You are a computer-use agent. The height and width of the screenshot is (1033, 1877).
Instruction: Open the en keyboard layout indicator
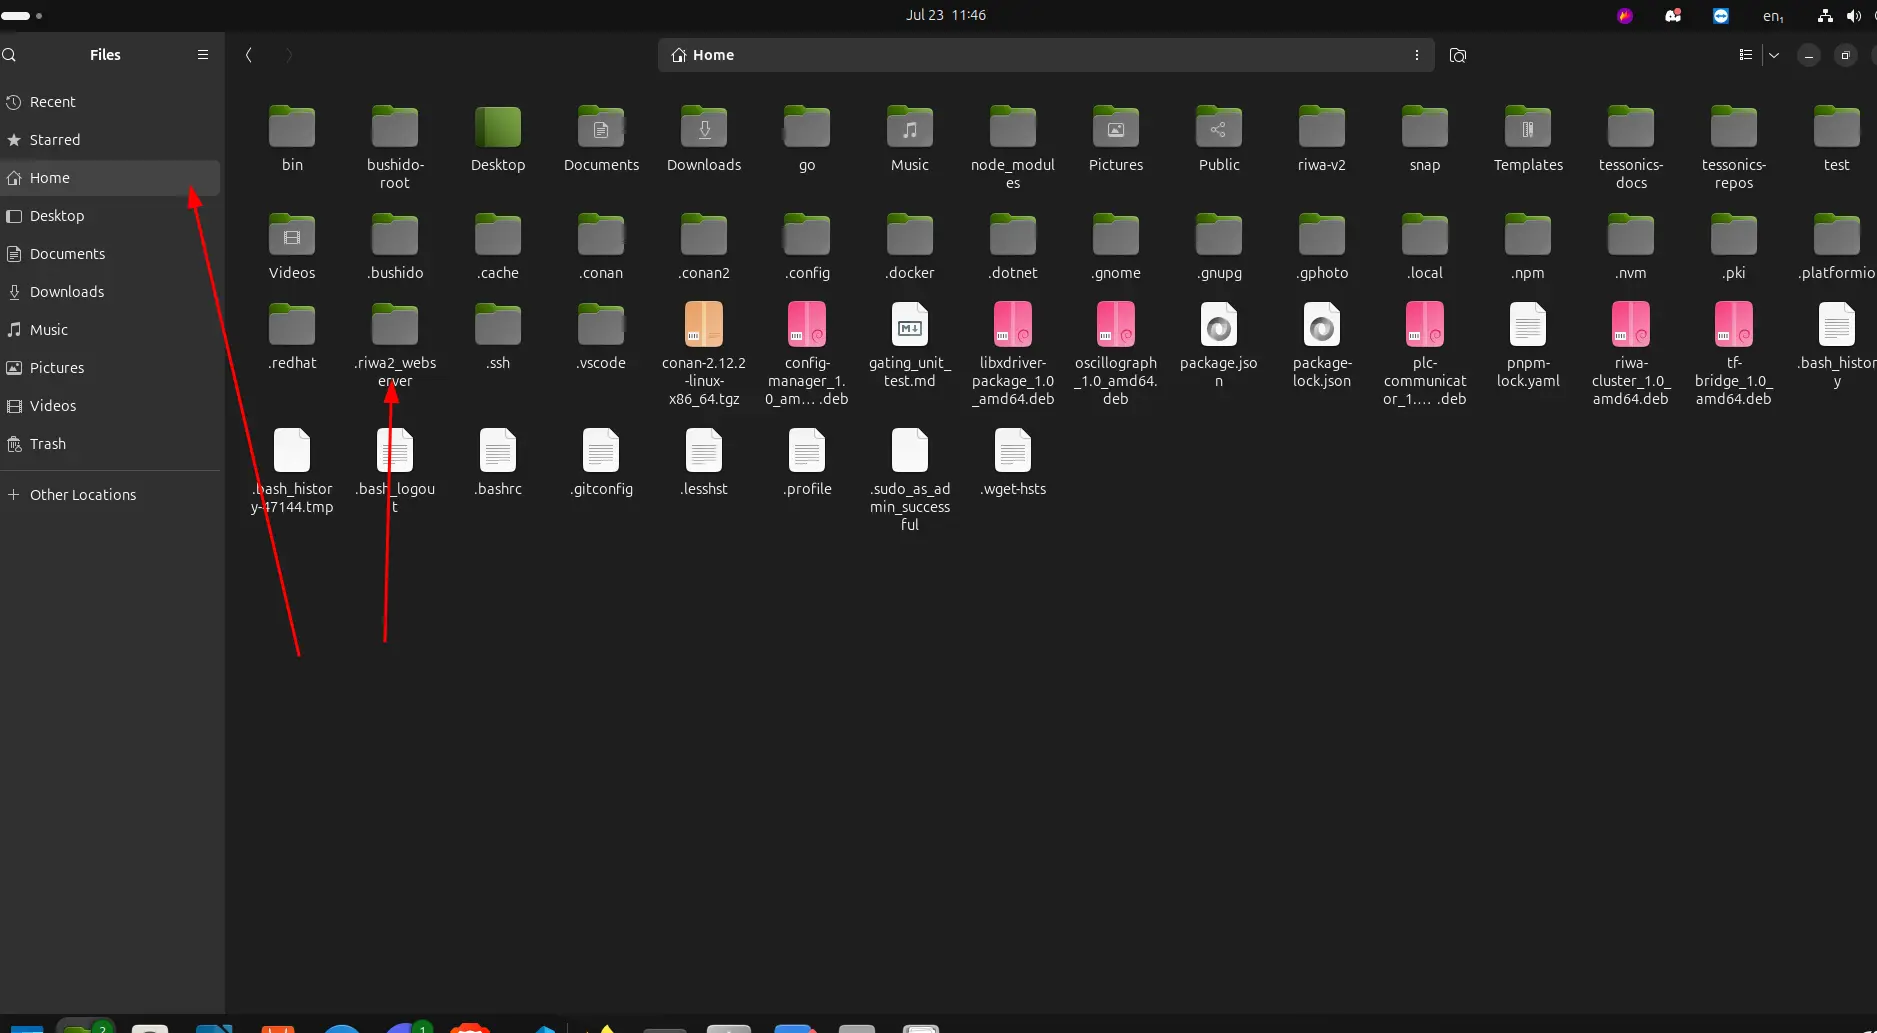[x=1773, y=16]
